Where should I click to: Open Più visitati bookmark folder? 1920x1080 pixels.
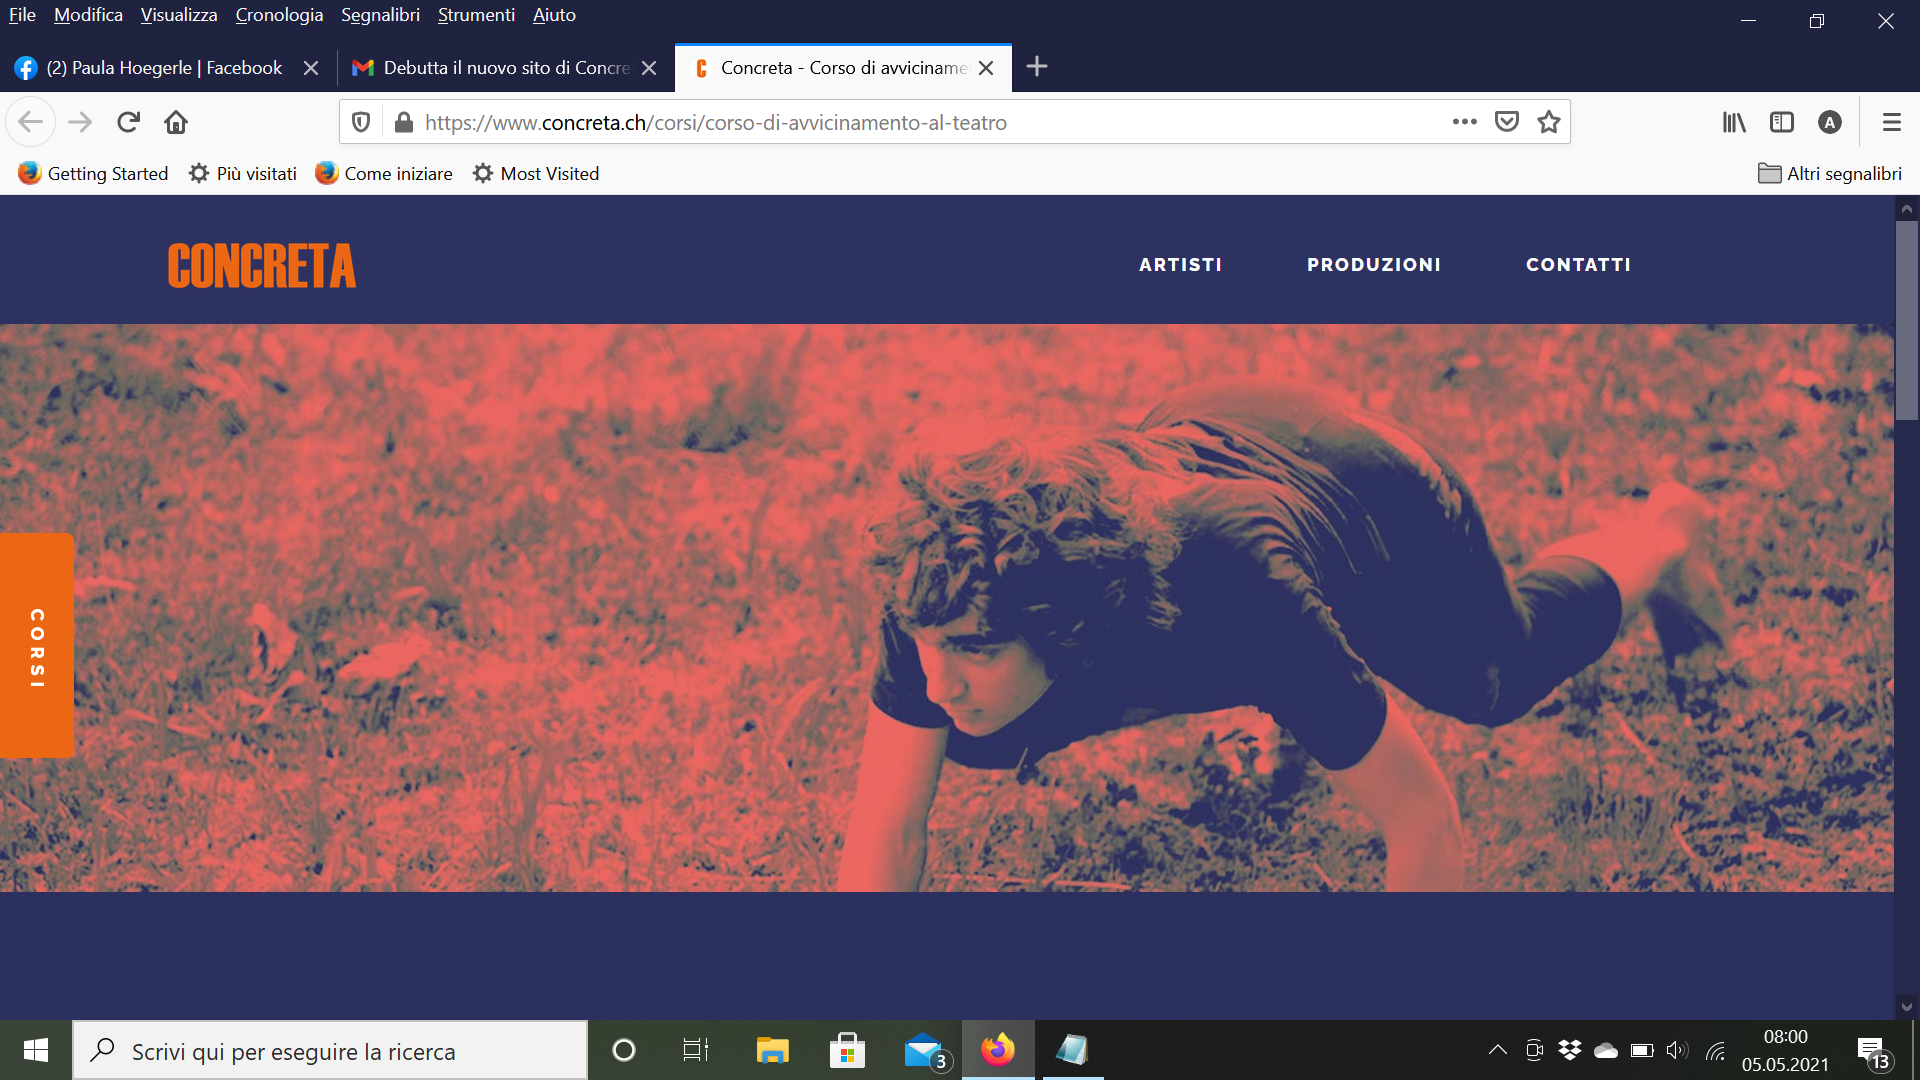coord(243,173)
